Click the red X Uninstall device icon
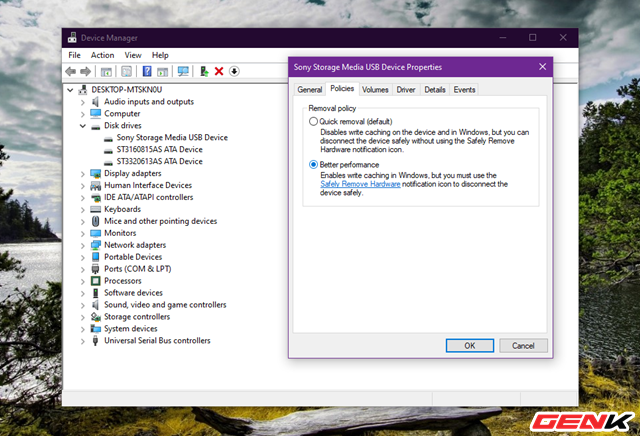640x436 pixels. 219,72
